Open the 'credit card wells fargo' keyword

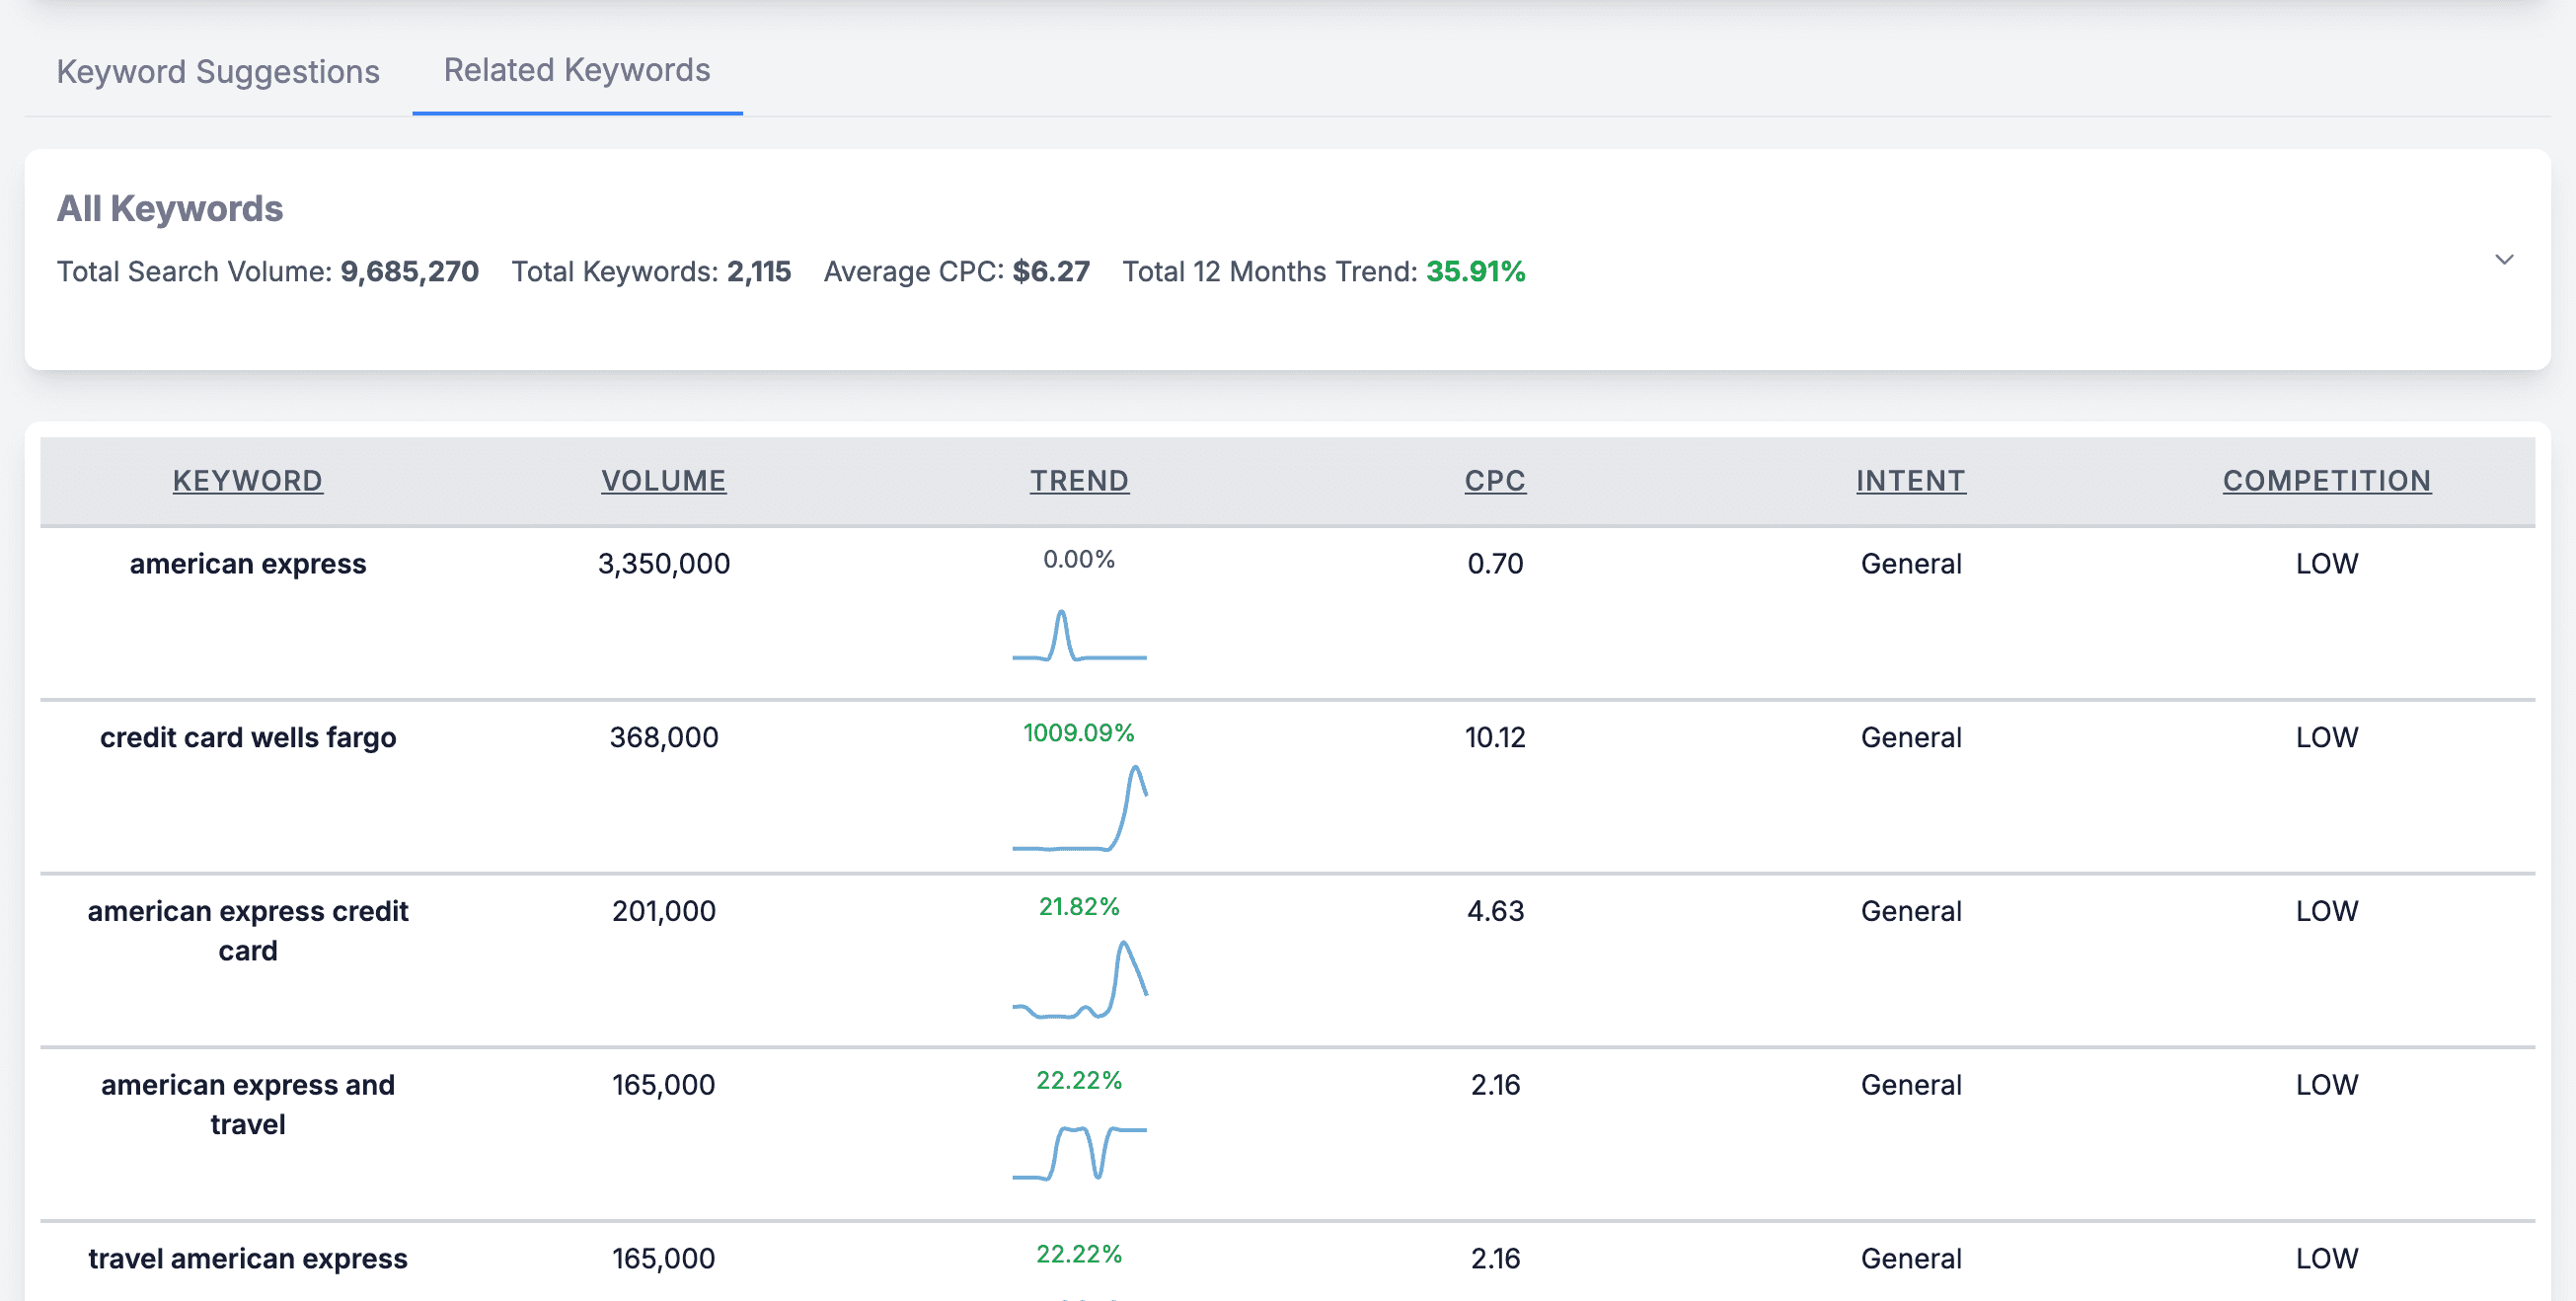pos(247,737)
